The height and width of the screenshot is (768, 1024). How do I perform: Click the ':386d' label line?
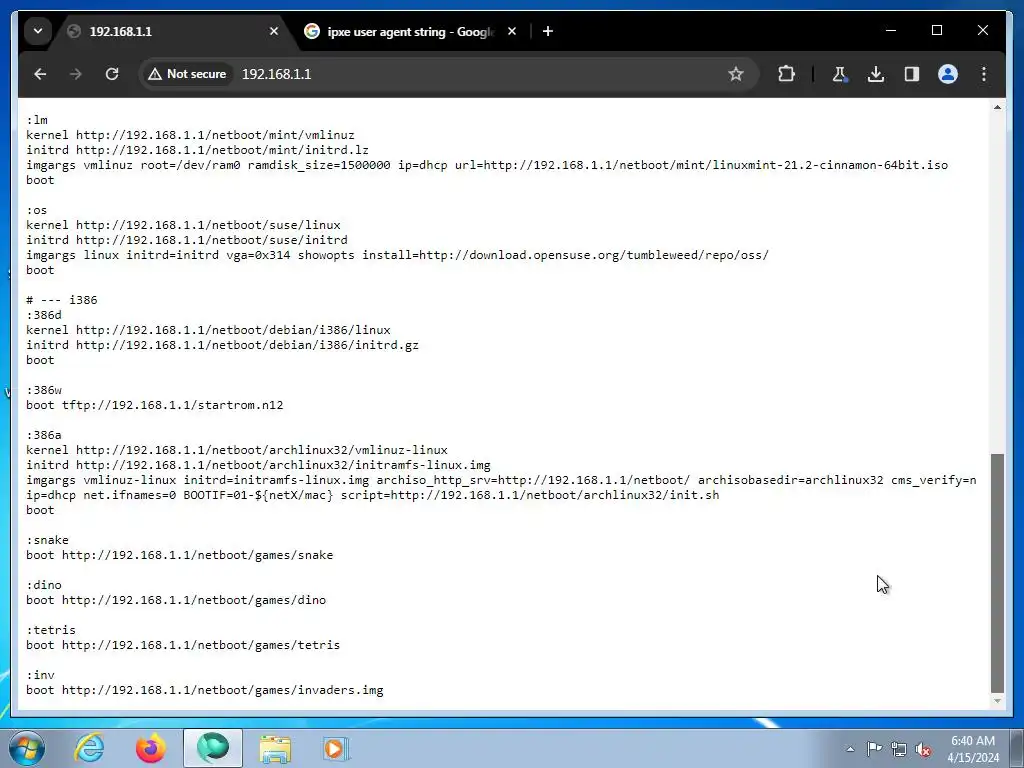pos(44,315)
